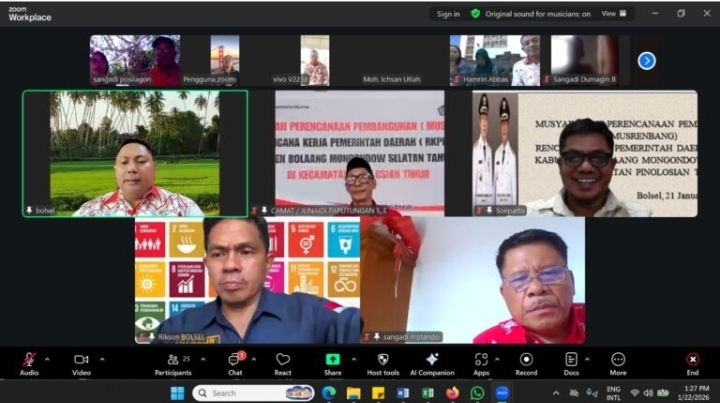Show next participants with blue arrow
Screen dimensions: 720x403
pyautogui.click(x=647, y=61)
